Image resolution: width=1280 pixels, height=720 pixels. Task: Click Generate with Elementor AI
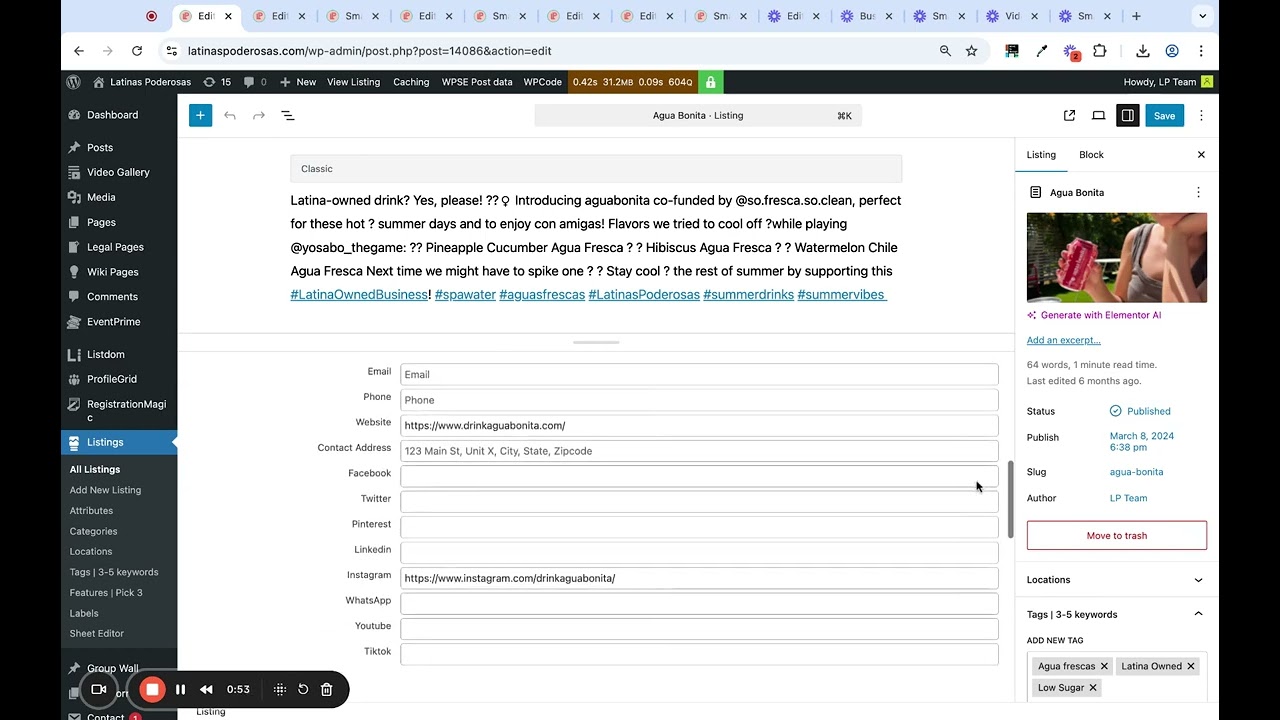1094,315
